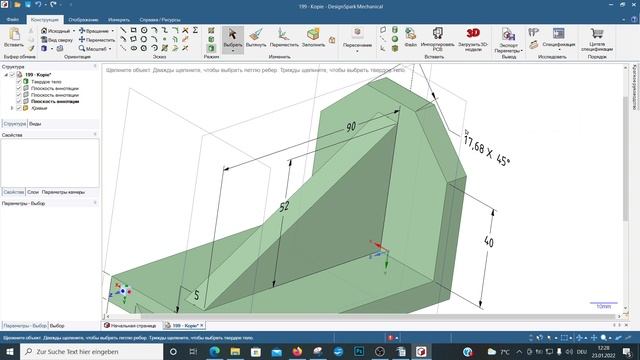Collapse the 199 - Kopie root node
Screen dimensions: 640x360
coord(6,75)
